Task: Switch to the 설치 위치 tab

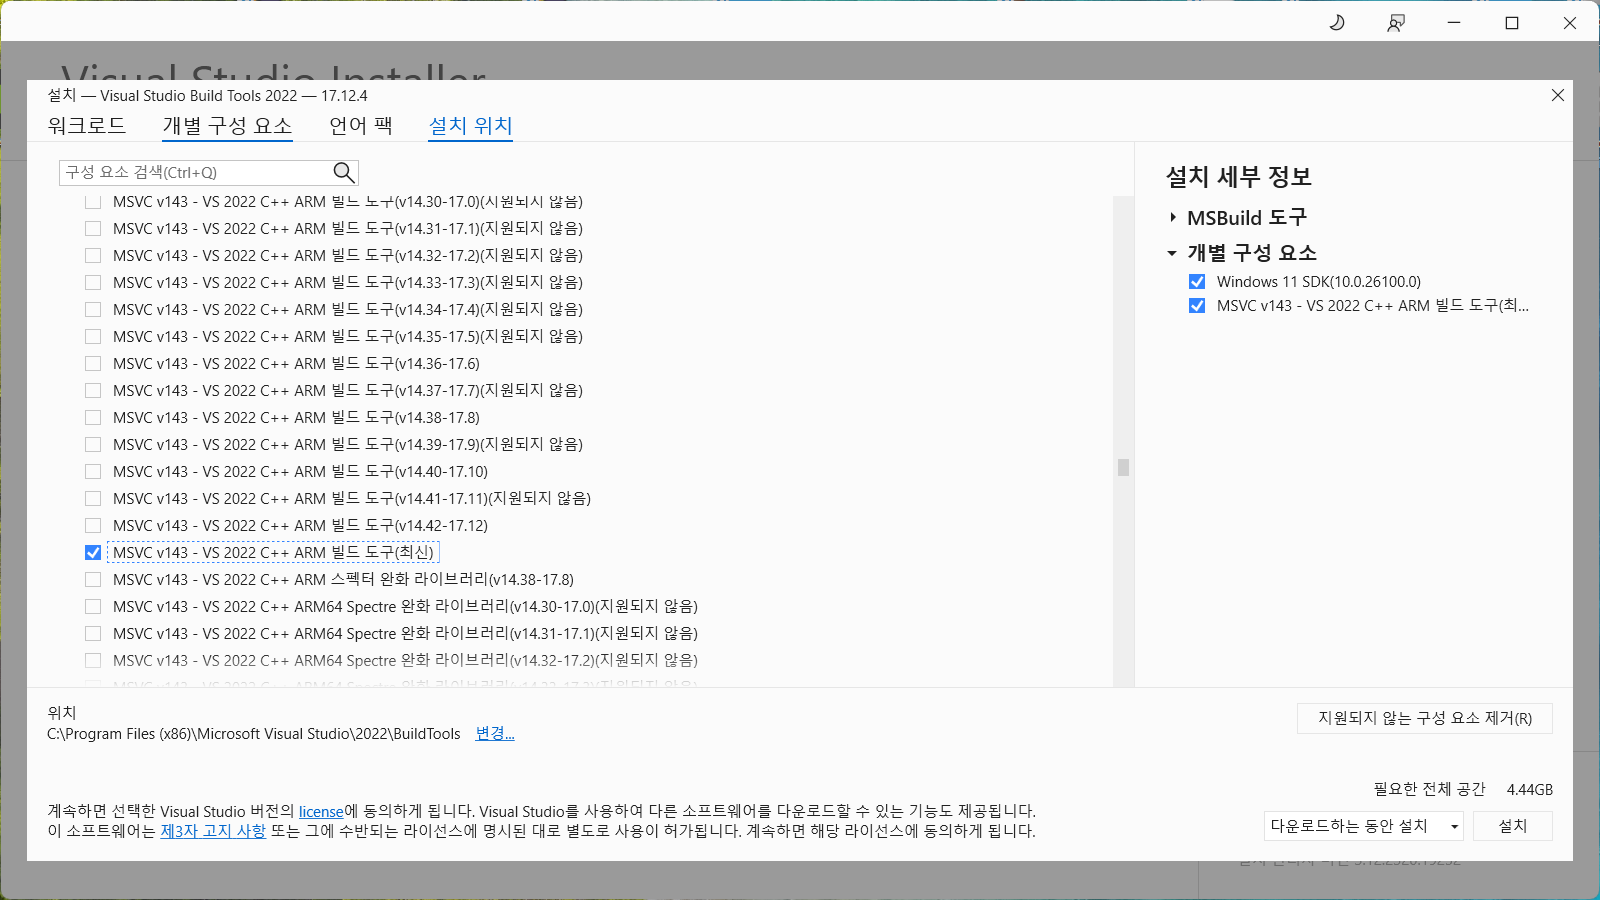Action: pos(470,126)
